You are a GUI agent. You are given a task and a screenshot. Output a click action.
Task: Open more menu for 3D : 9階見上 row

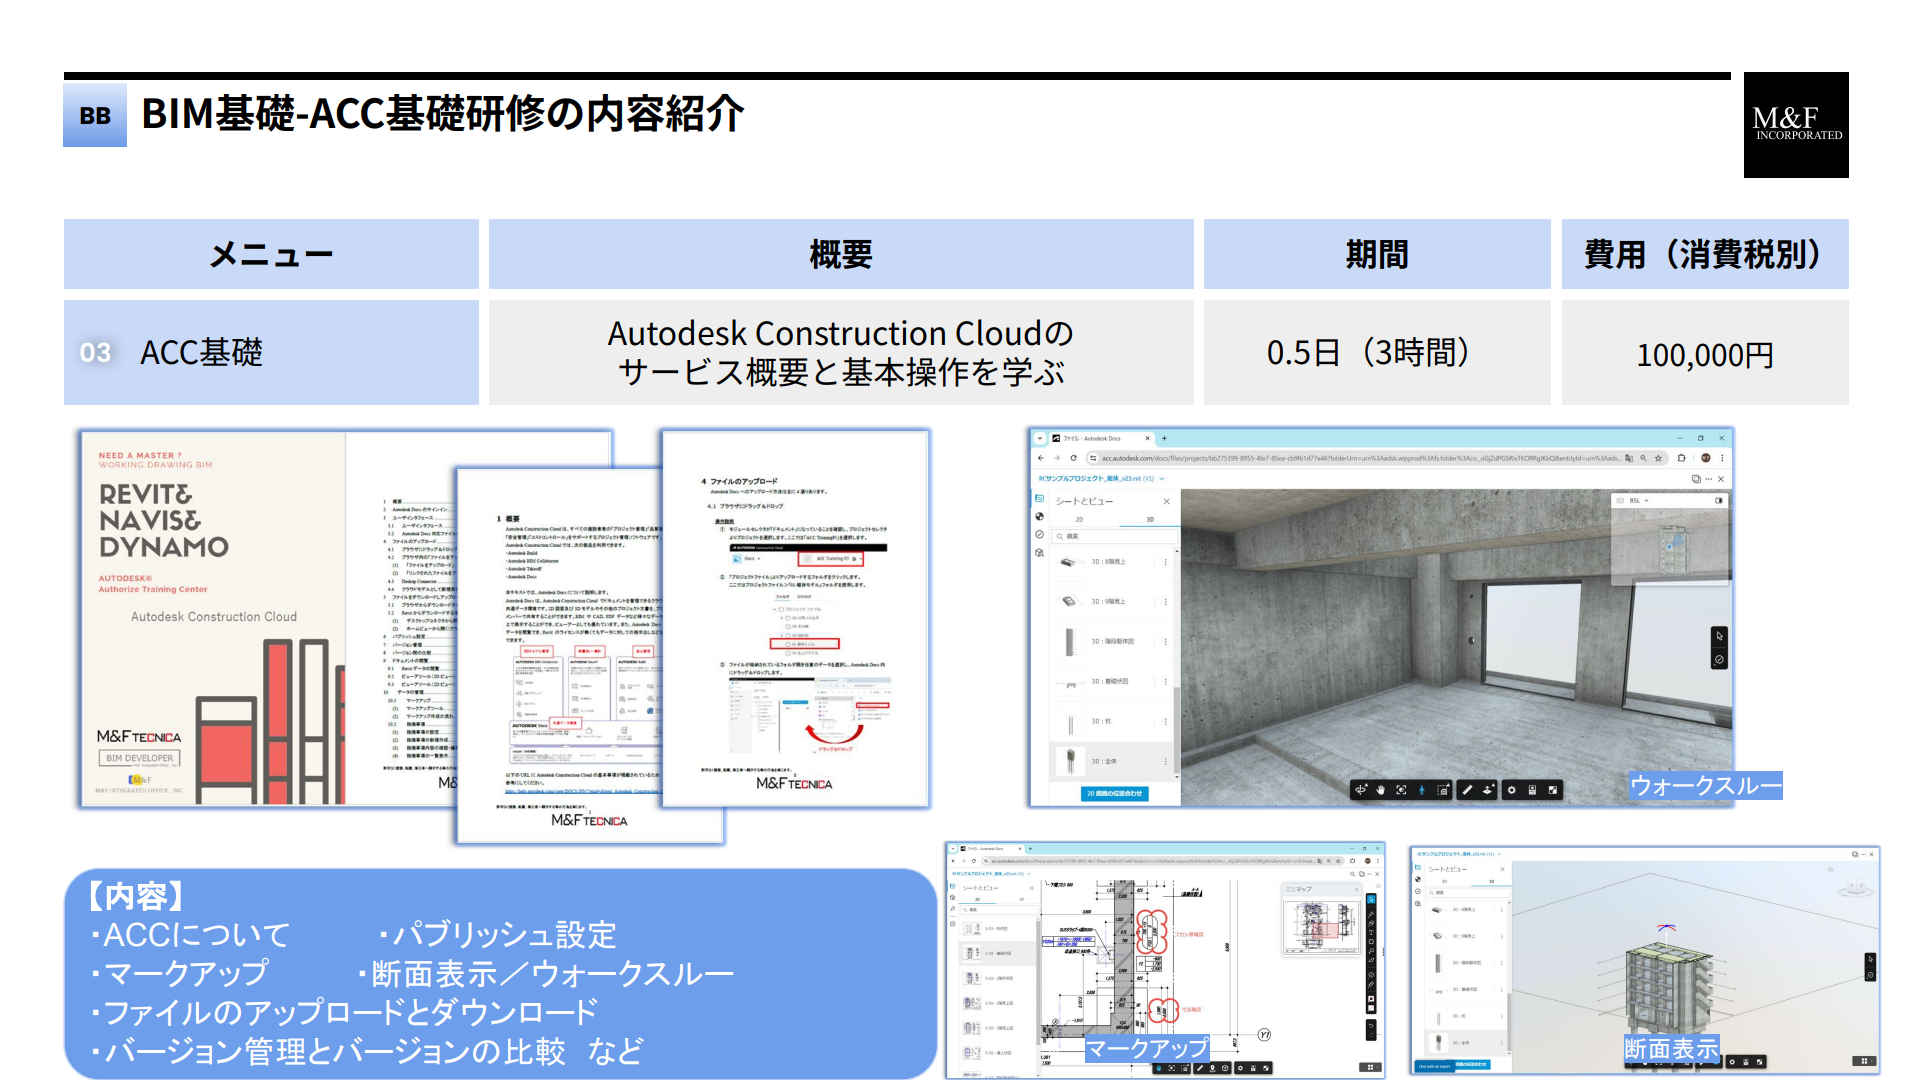point(1165,601)
